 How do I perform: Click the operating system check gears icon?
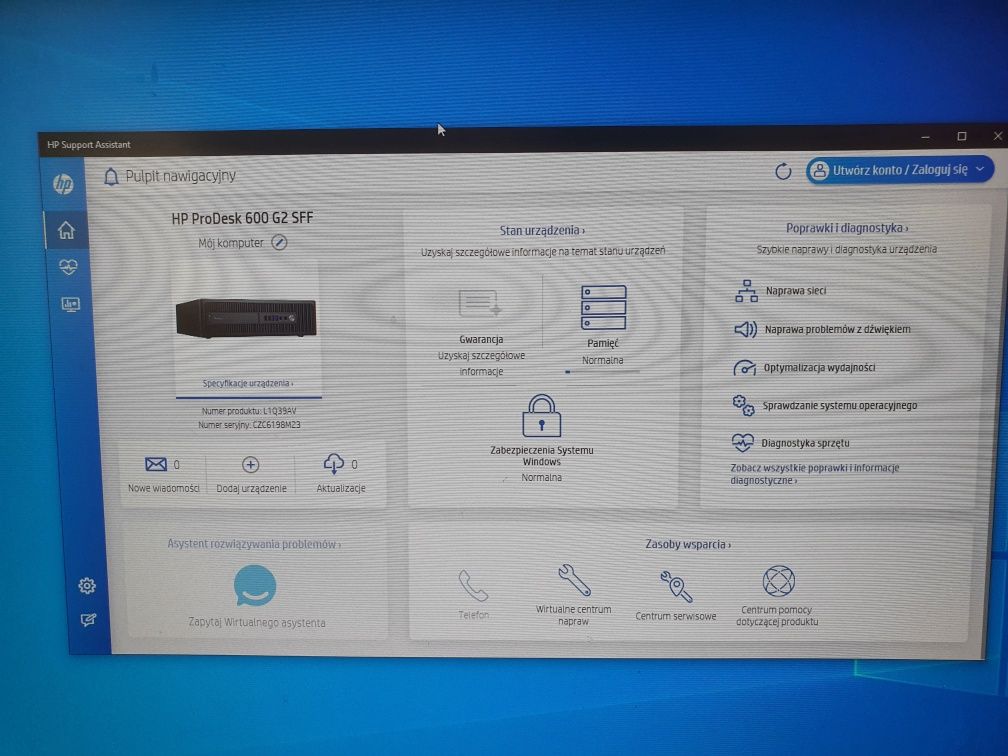(x=743, y=405)
